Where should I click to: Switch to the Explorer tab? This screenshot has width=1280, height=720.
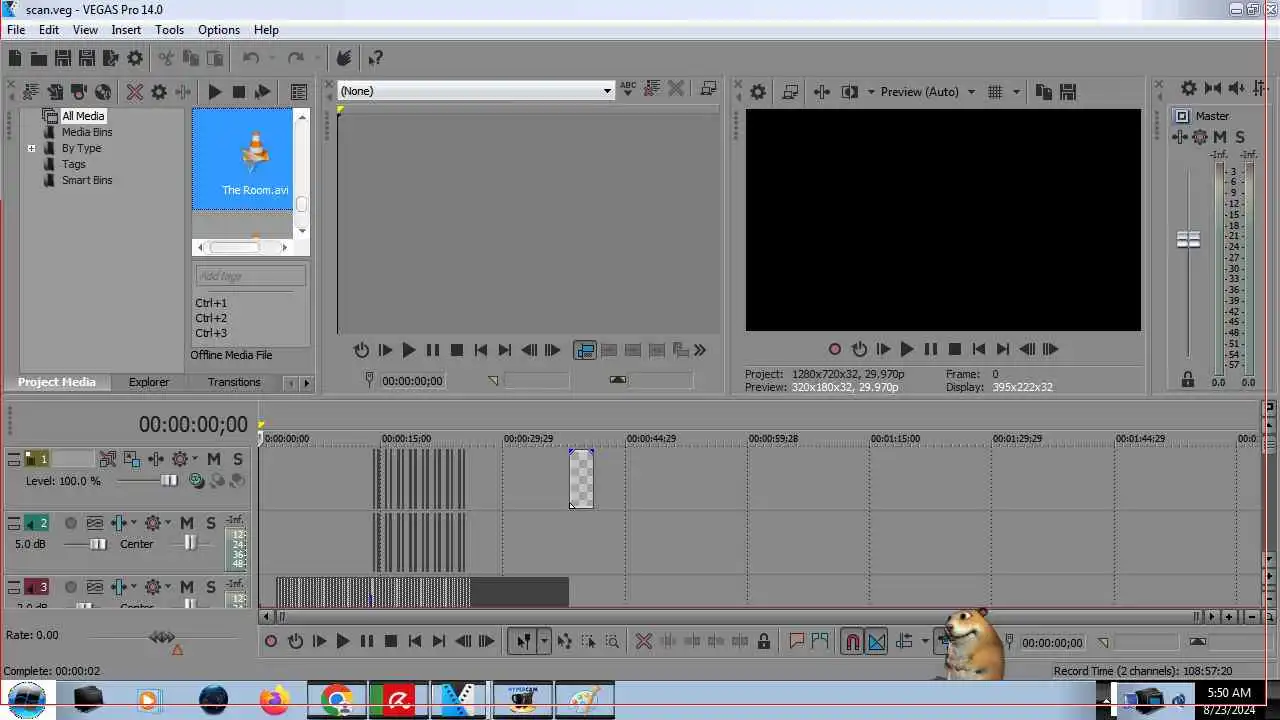[149, 382]
